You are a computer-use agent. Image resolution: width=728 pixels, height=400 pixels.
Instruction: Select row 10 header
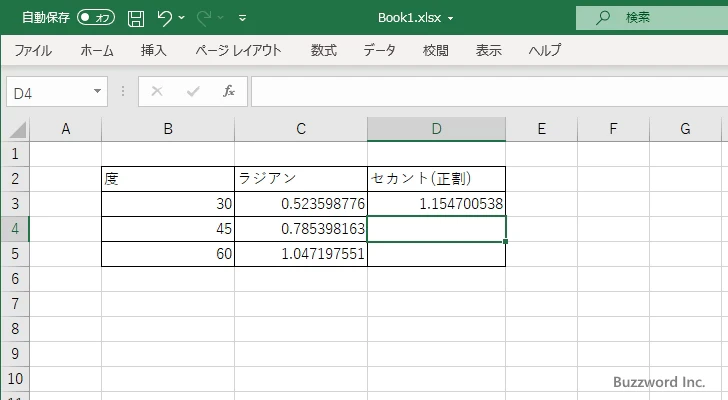click(15, 379)
